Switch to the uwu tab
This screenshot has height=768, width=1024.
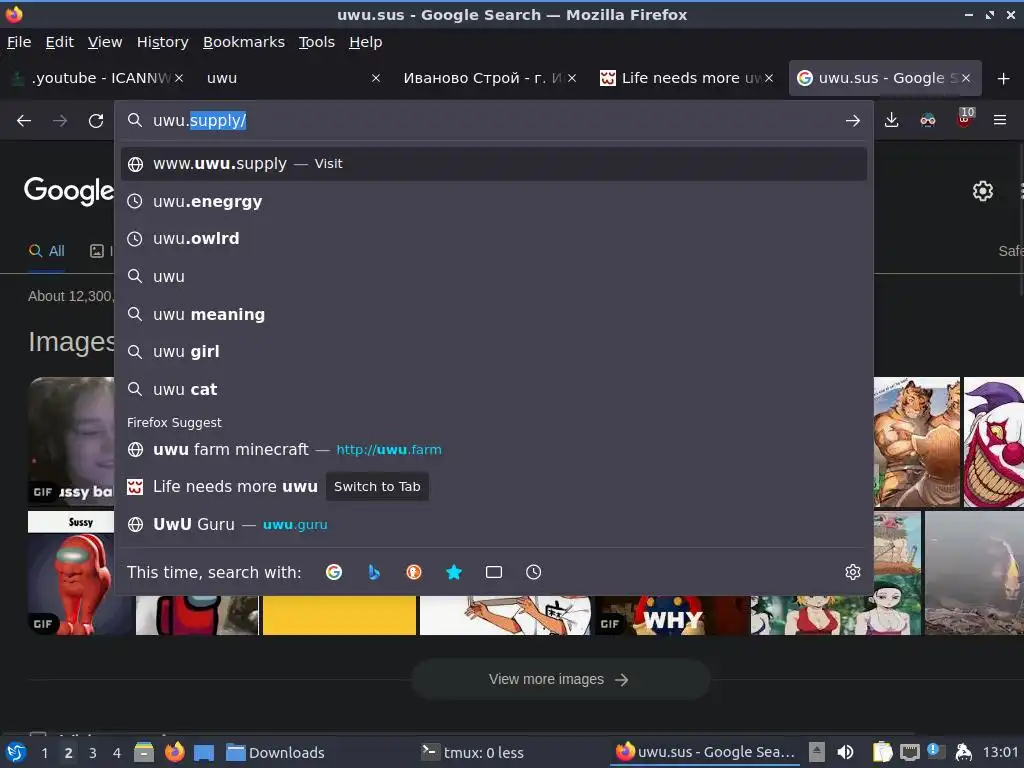pos(287,78)
